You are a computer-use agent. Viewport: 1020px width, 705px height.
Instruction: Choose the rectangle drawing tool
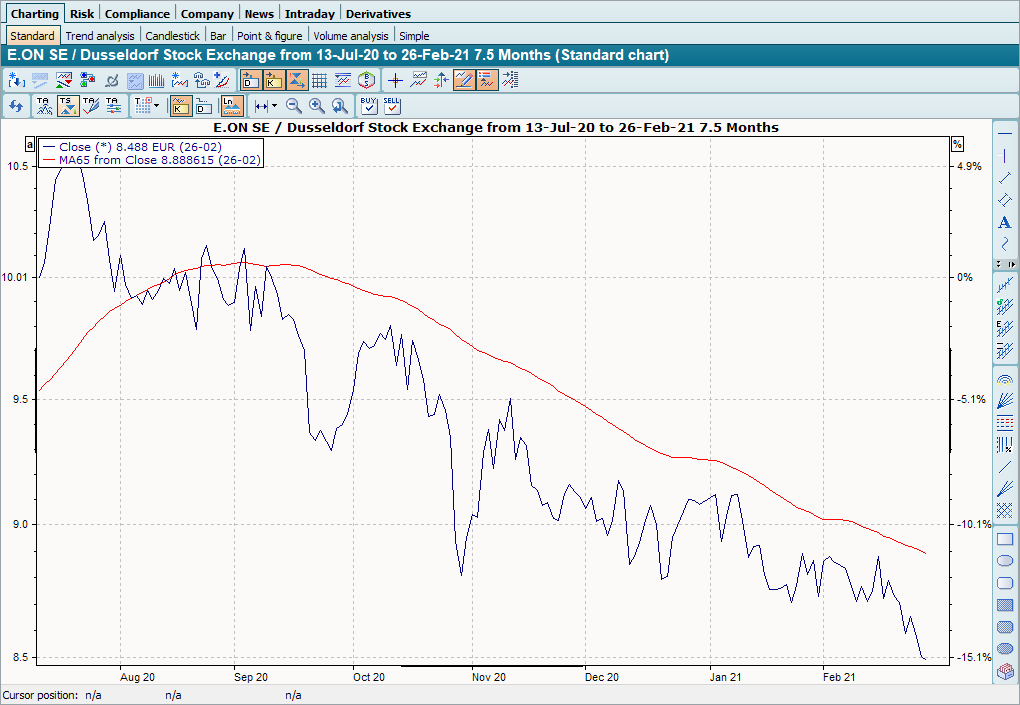[1005, 539]
